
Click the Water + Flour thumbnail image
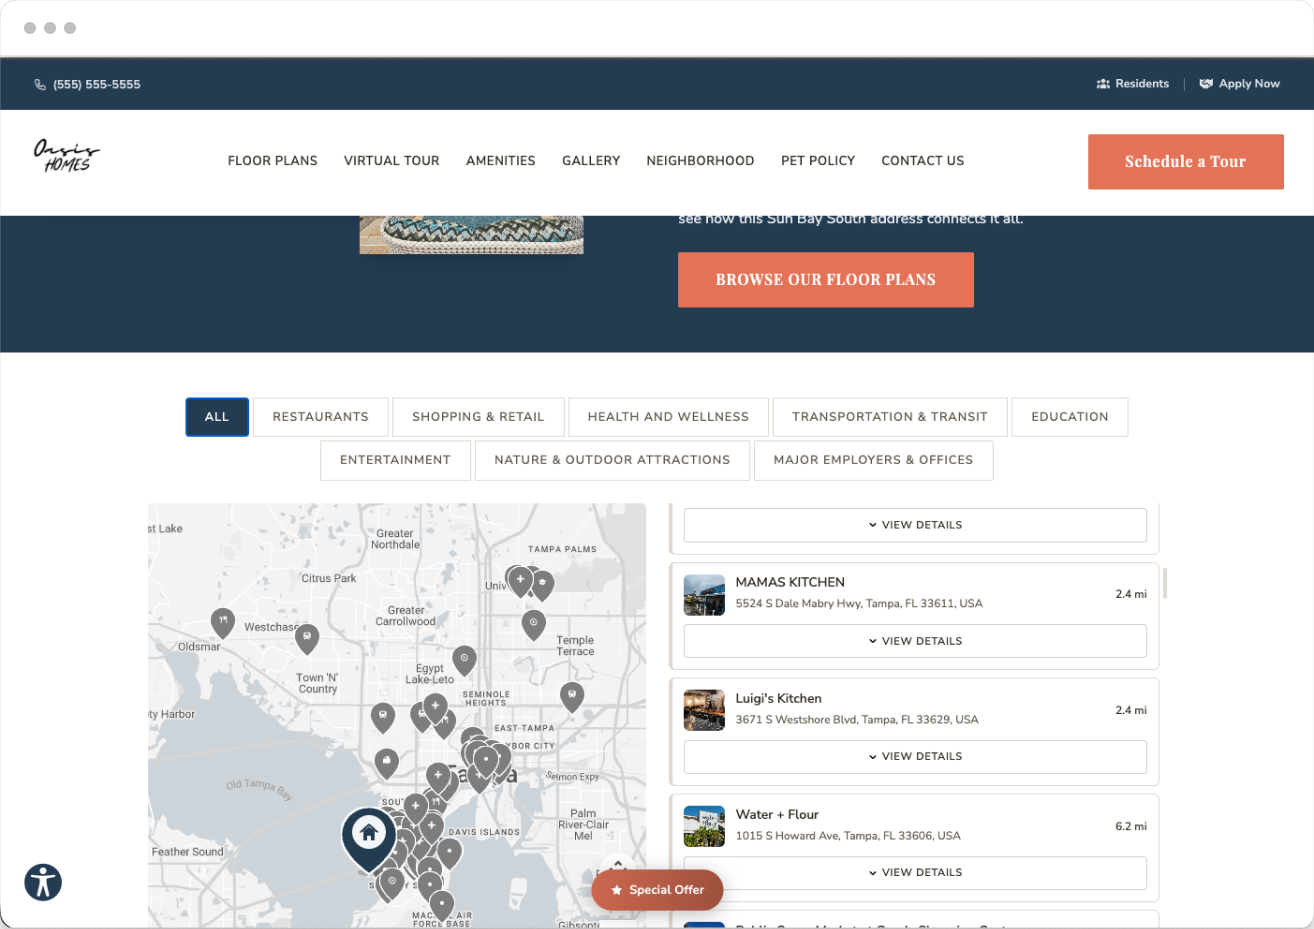click(704, 827)
